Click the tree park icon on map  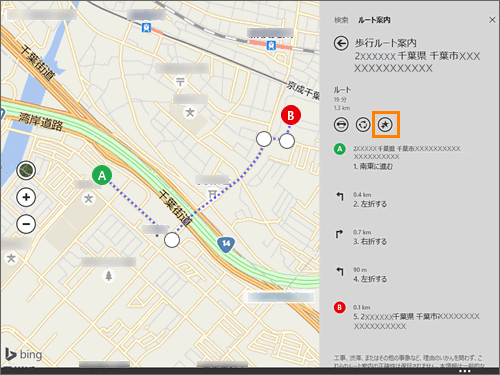click(x=109, y=276)
